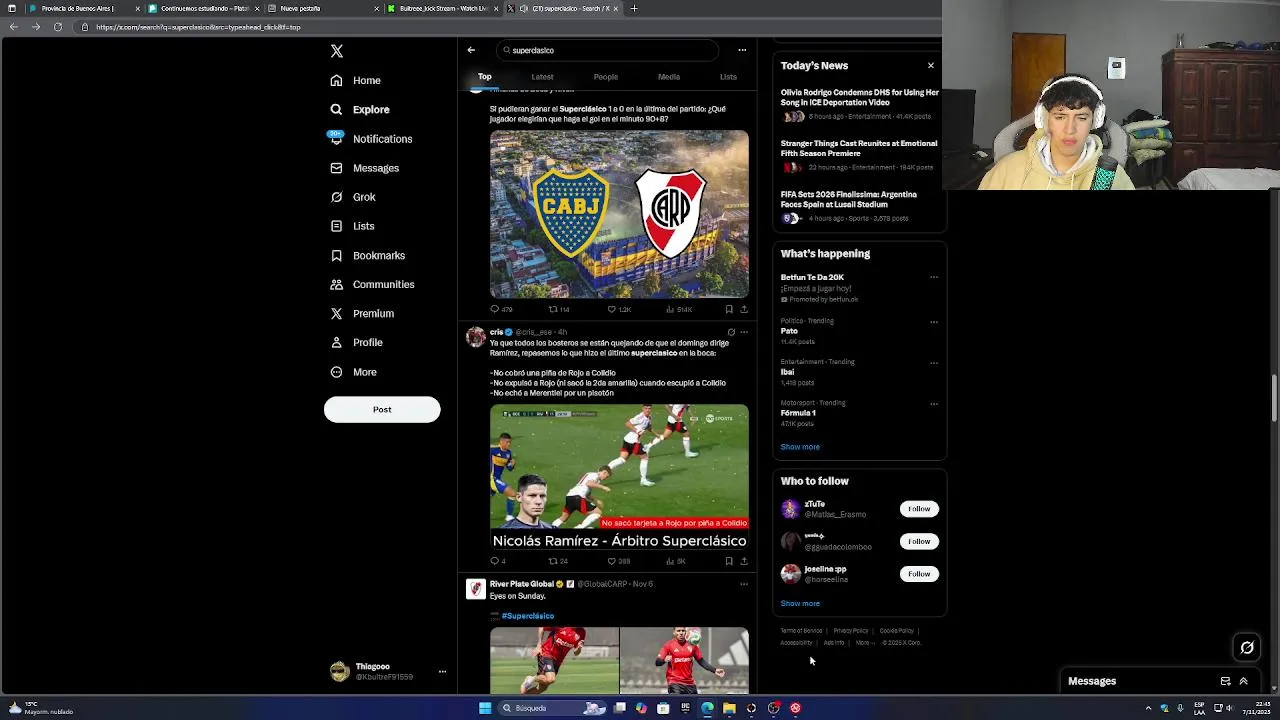Screen dimensions: 1280x720
Task: Open the Grok icon on cris's post
Action: coord(731,332)
